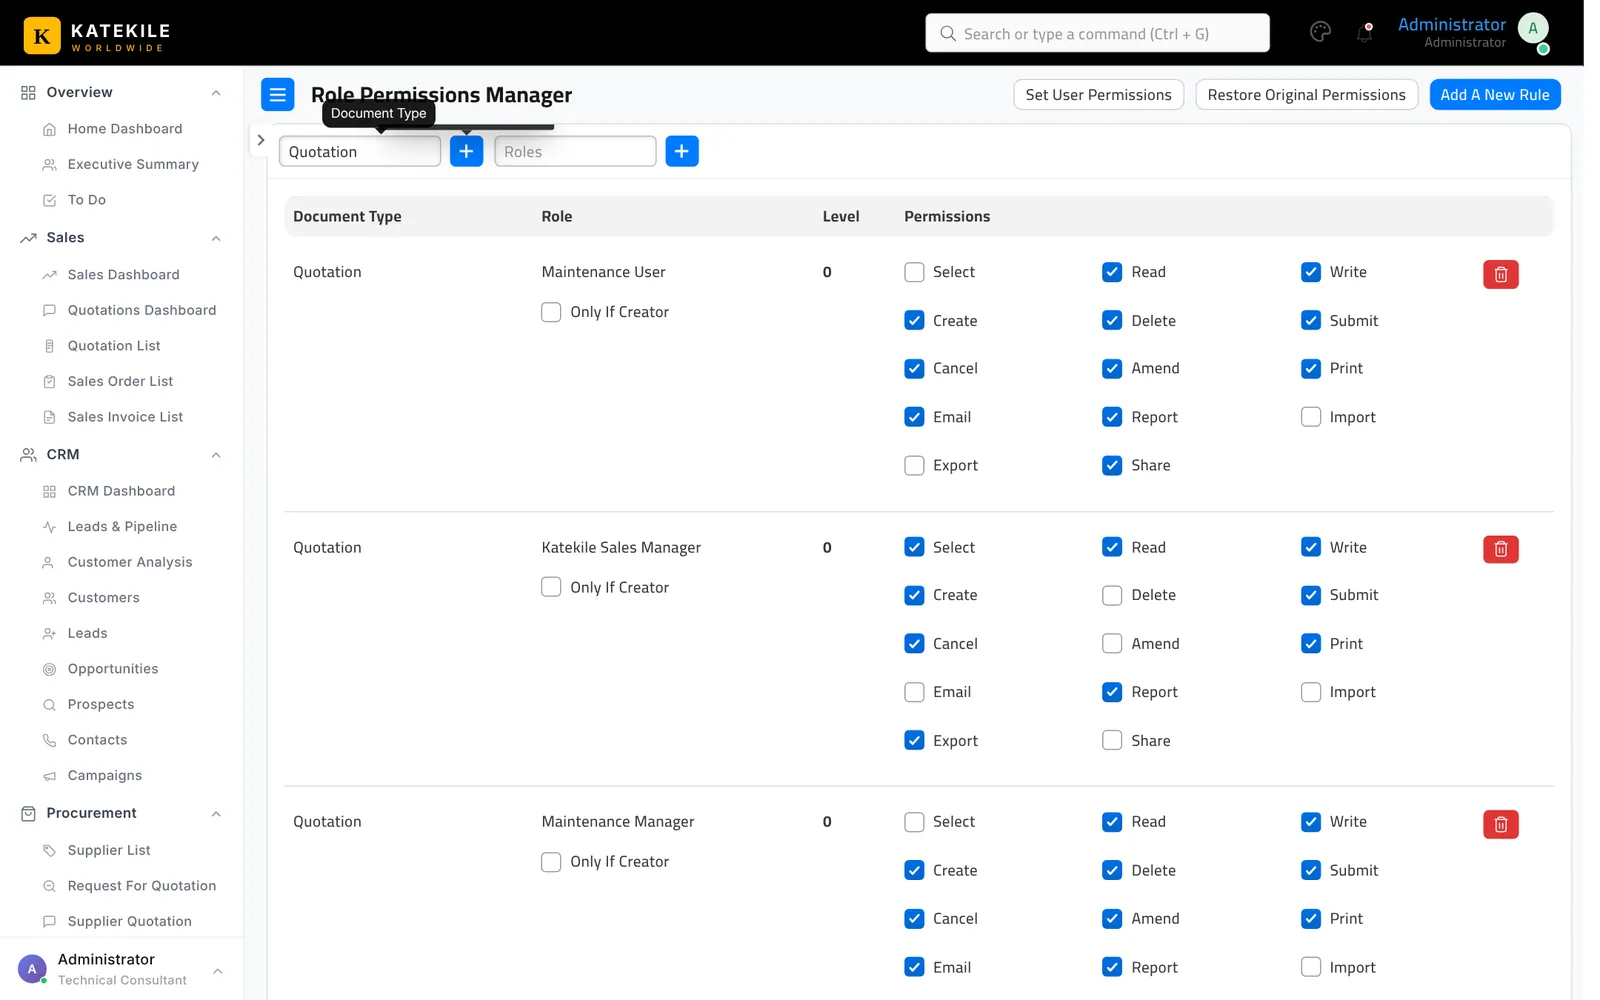
Task: Collapse the CRM sidebar section
Action: click(x=216, y=455)
